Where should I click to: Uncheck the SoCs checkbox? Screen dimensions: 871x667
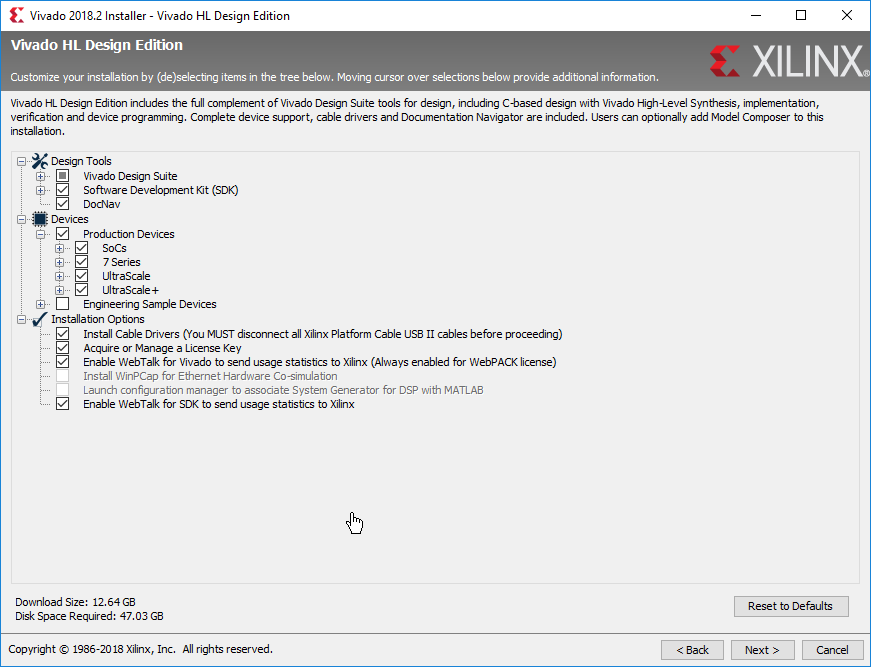tap(82, 248)
